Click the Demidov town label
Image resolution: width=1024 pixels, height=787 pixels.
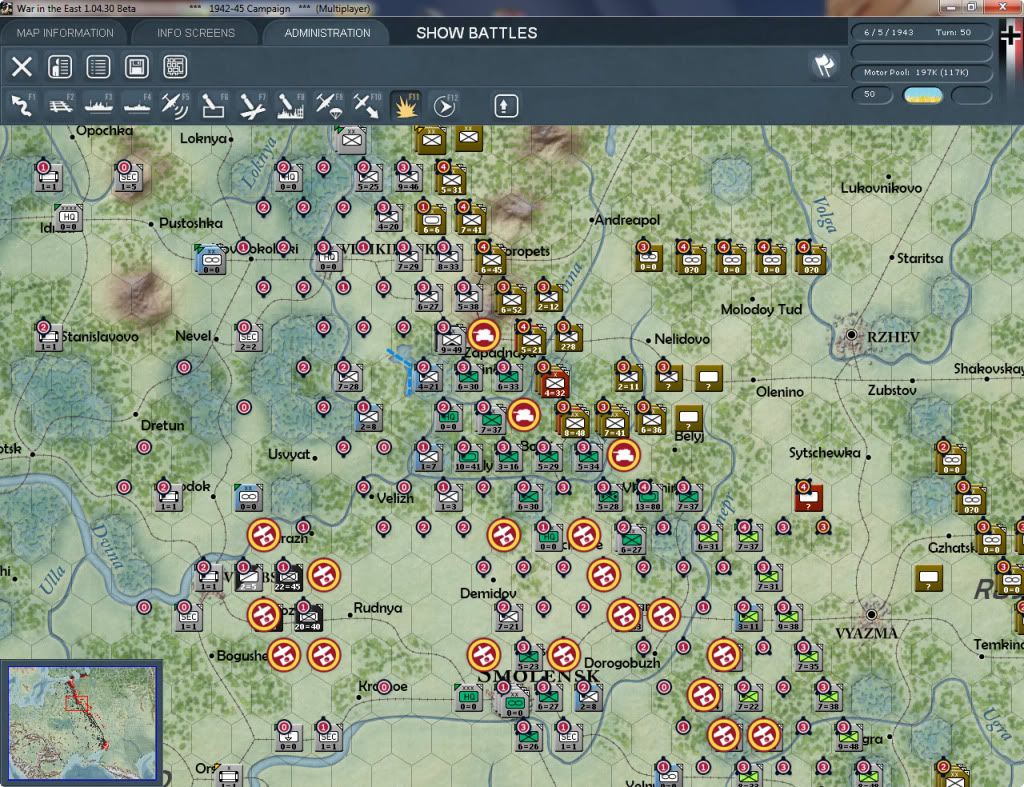tap(488, 594)
